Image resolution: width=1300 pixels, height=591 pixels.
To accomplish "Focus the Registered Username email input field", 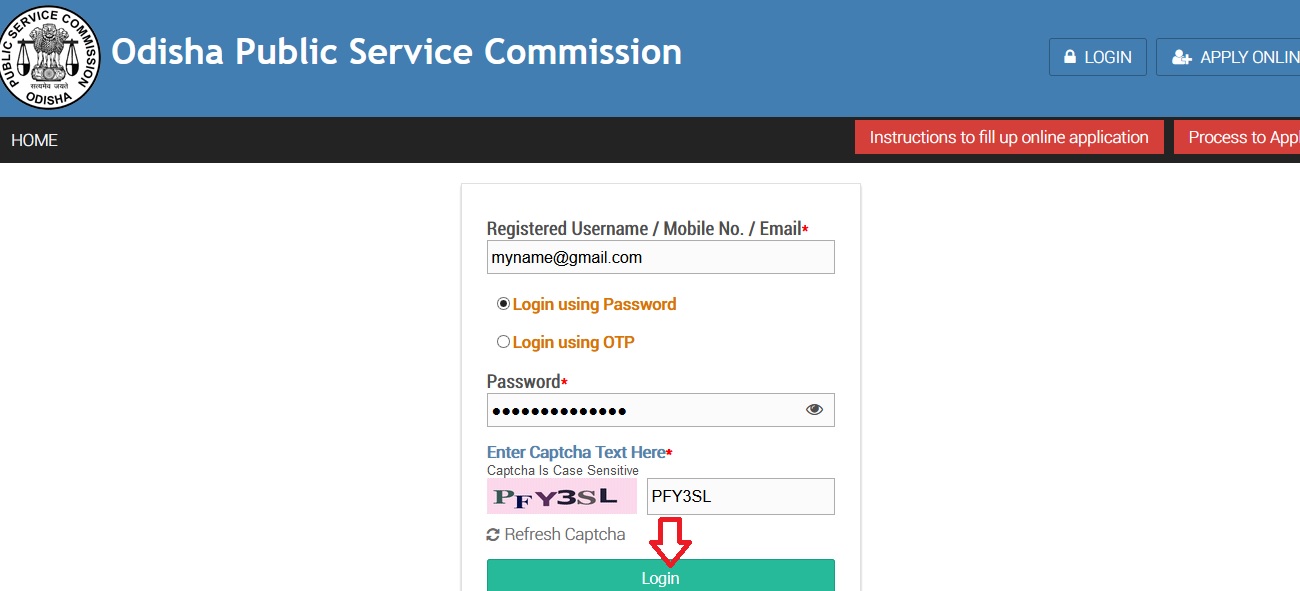I will point(660,257).
